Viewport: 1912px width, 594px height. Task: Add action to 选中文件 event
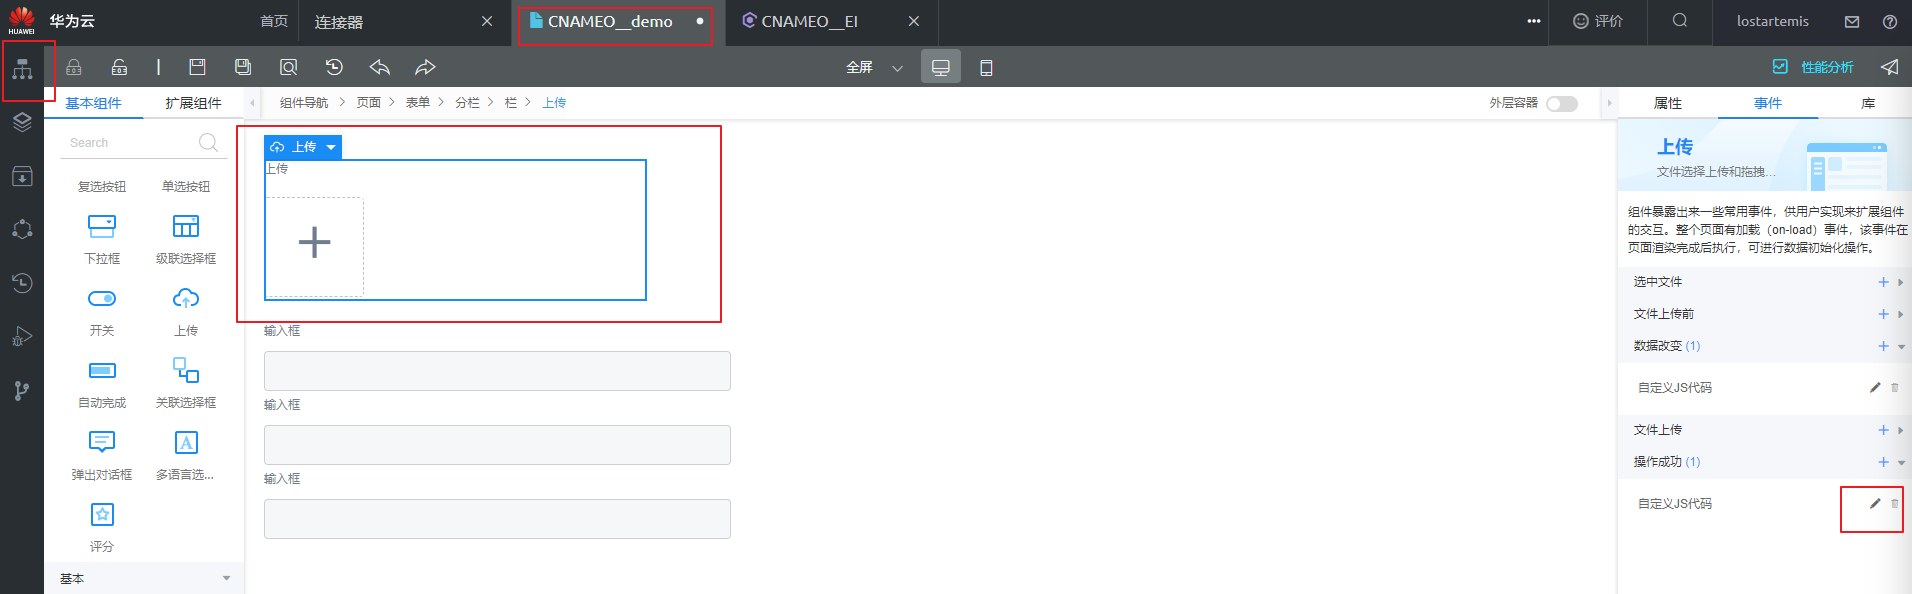pos(1883,282)
